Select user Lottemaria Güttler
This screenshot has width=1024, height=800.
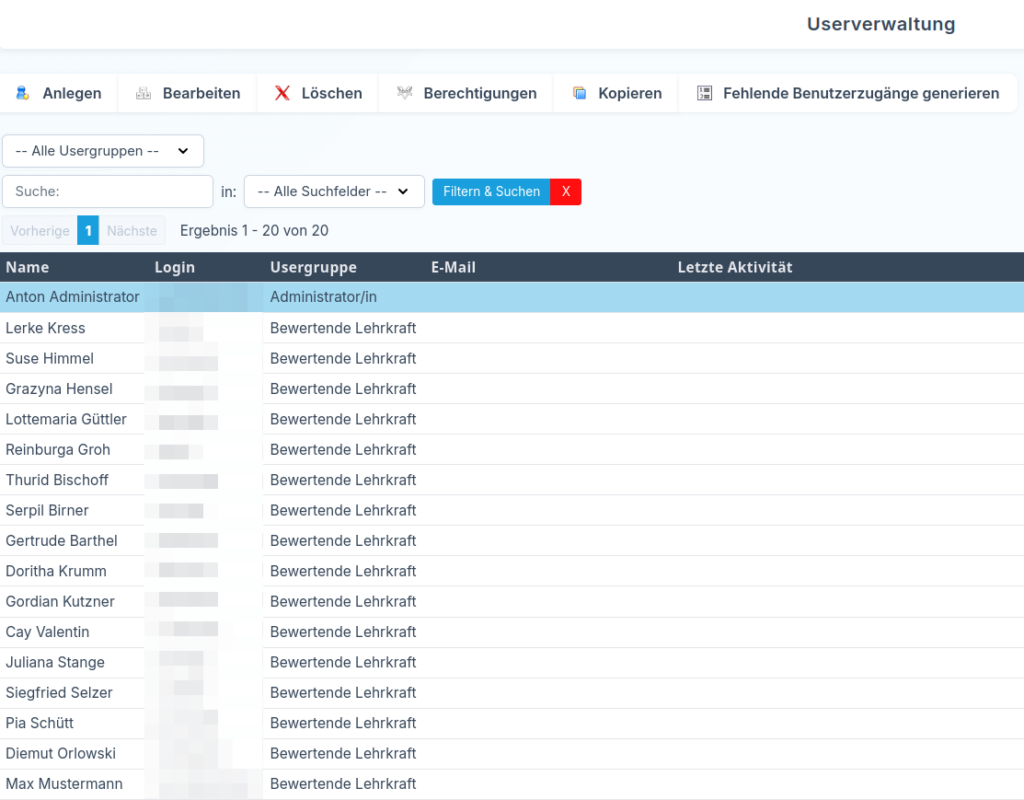[66, 419]
